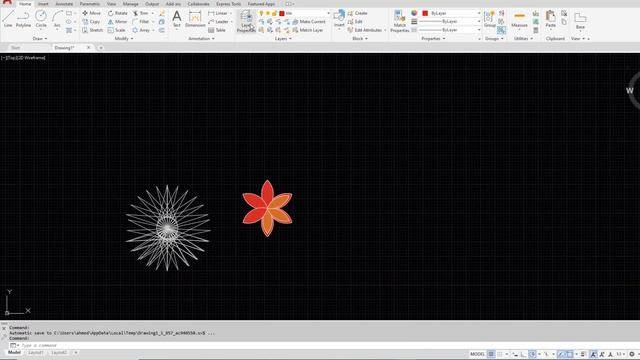Click the Erase icon in Modify panel
The image size is (640, 360).
162,13
